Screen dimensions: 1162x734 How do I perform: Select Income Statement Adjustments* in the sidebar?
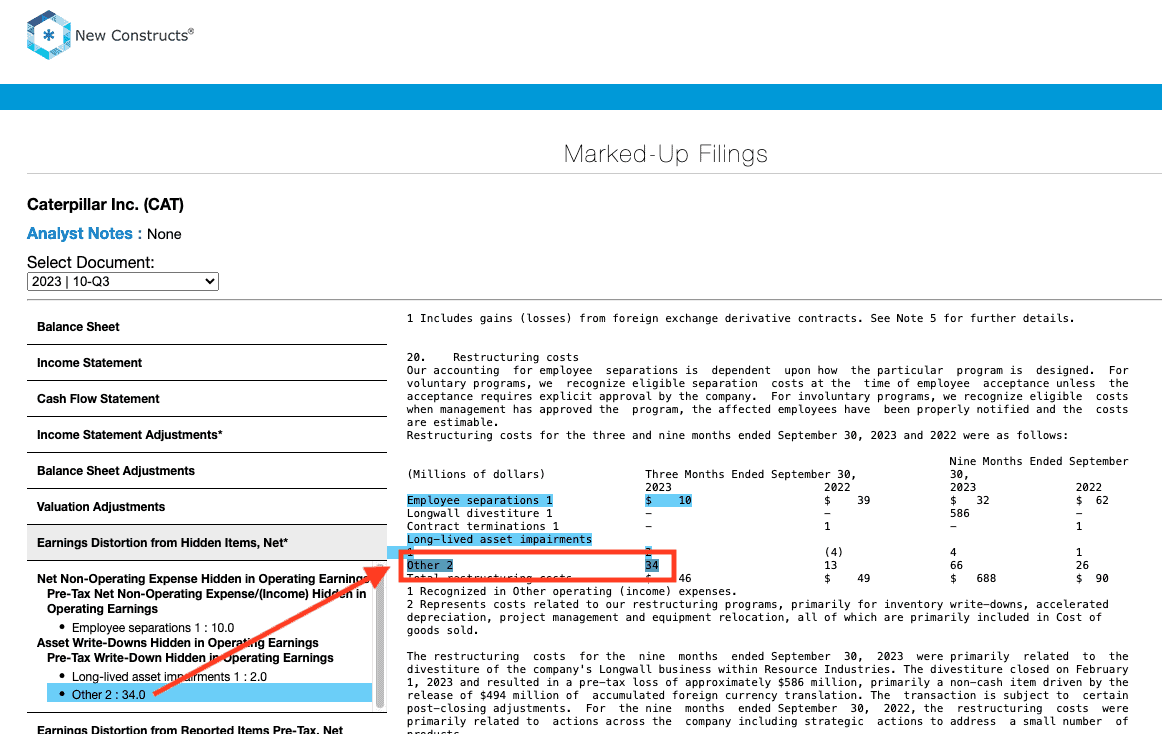click(x=207, y=435)
